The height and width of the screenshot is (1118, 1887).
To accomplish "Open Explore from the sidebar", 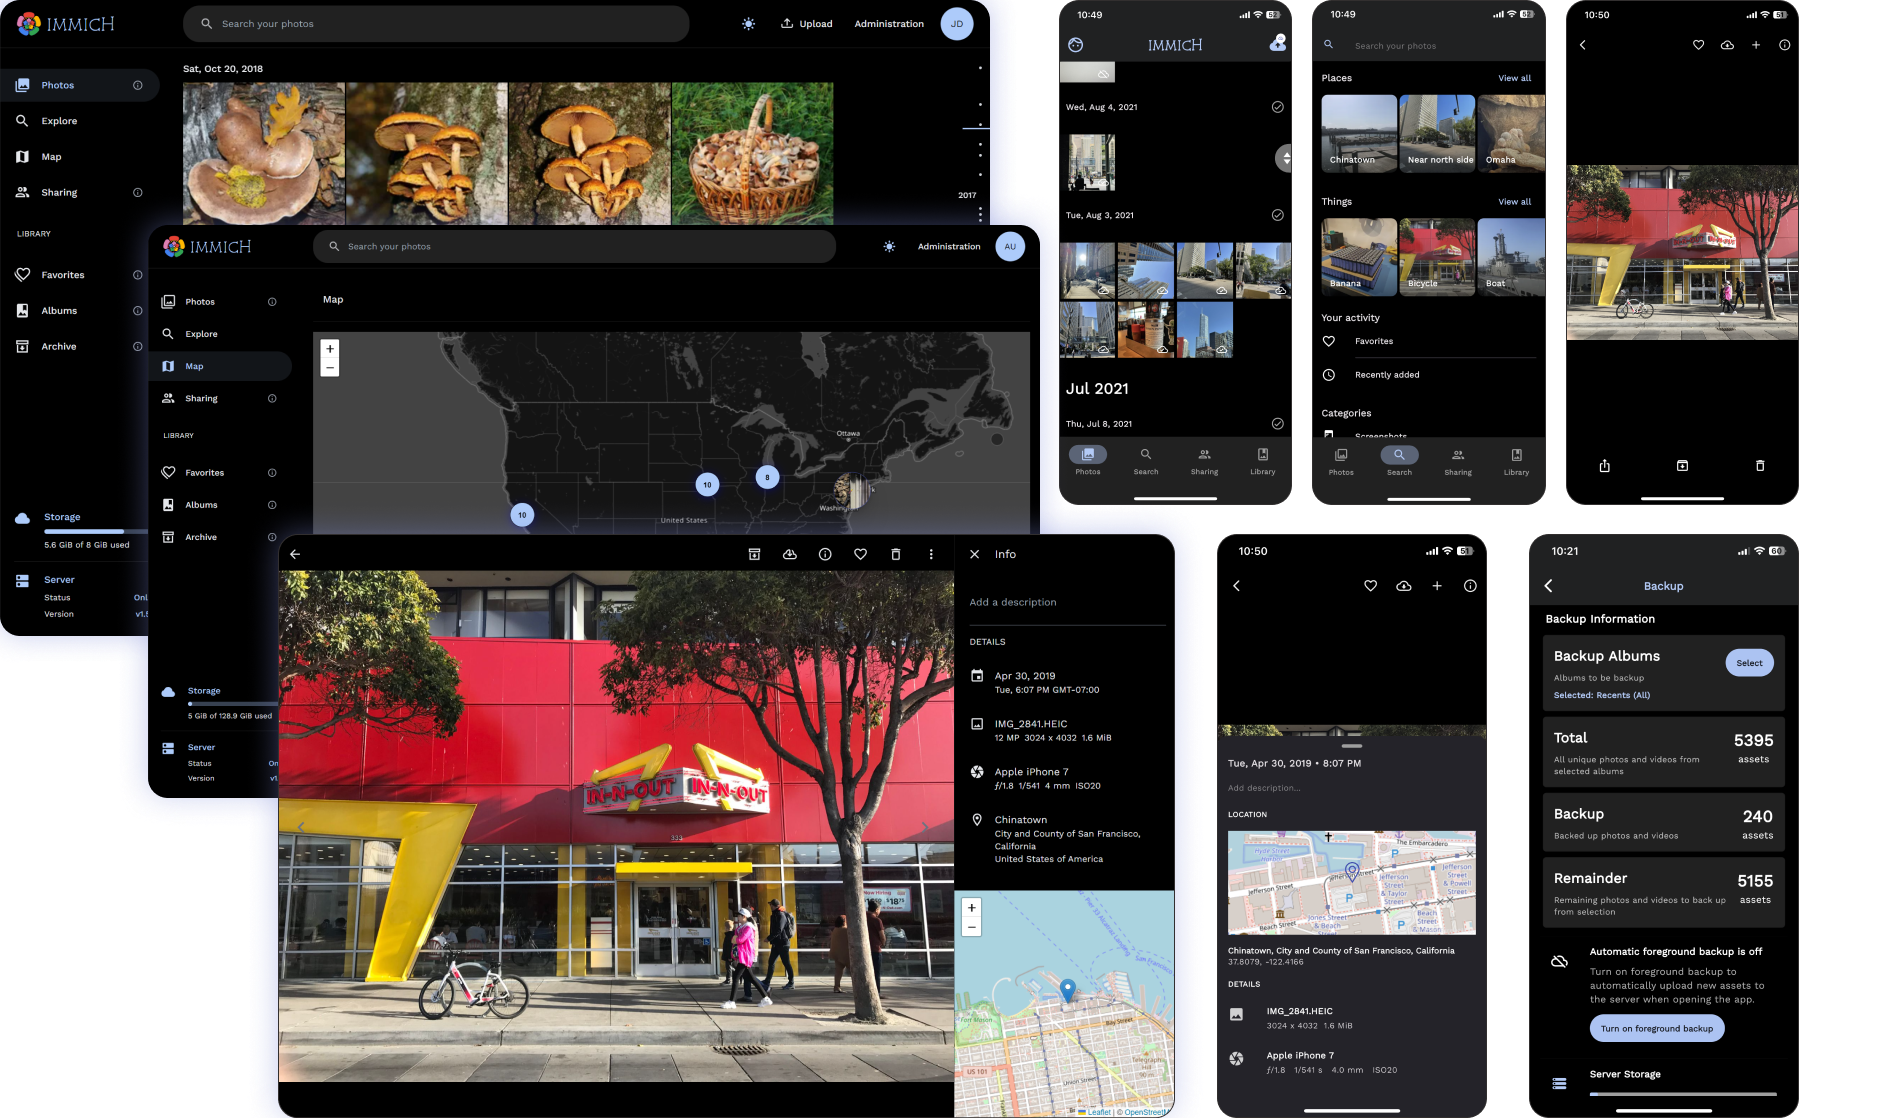I will point(59,120).
